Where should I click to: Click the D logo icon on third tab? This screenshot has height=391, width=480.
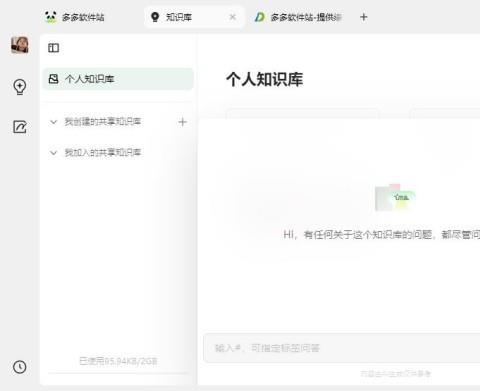coord(260,17)
